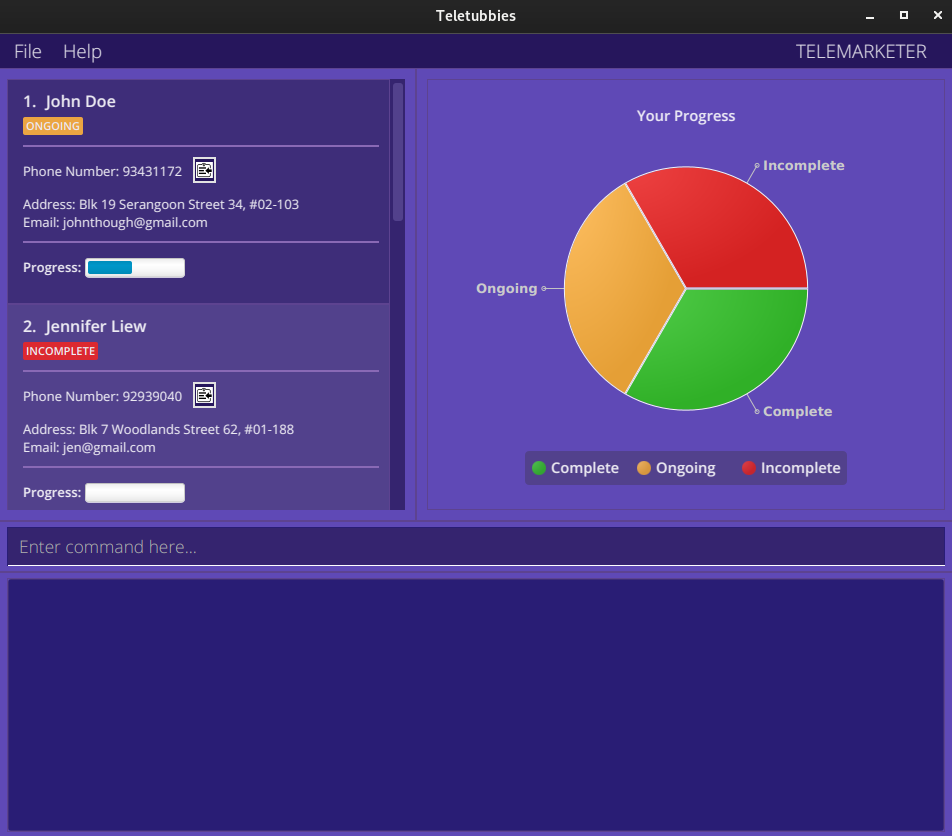Click the red Incomplete legend dot
The image size is (952, 836).
click(x=749, y=468)
